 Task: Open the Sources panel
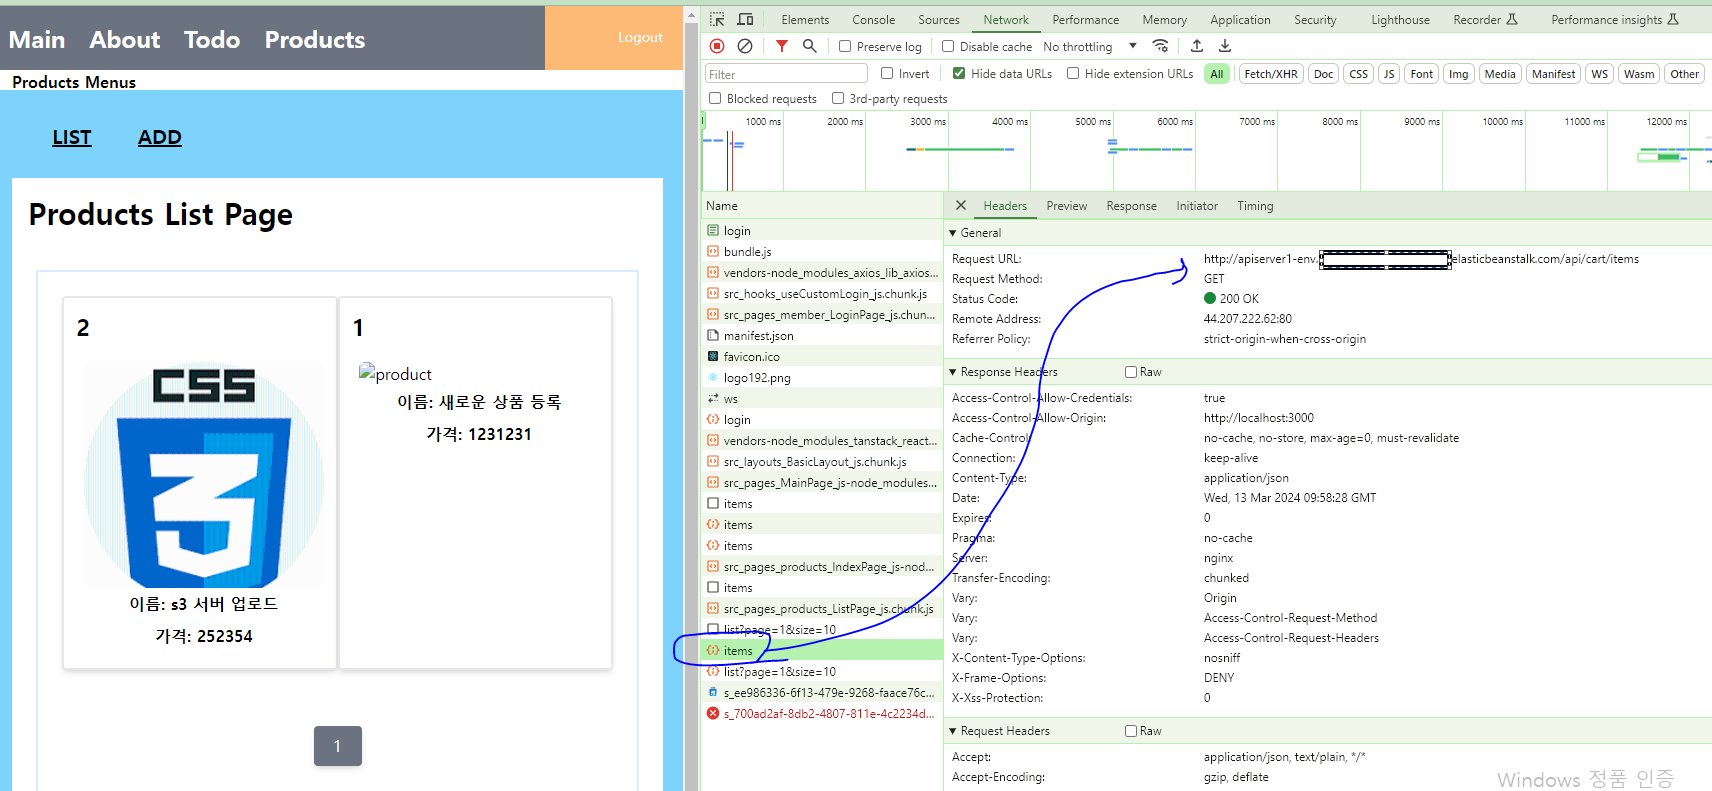[938, 20]
